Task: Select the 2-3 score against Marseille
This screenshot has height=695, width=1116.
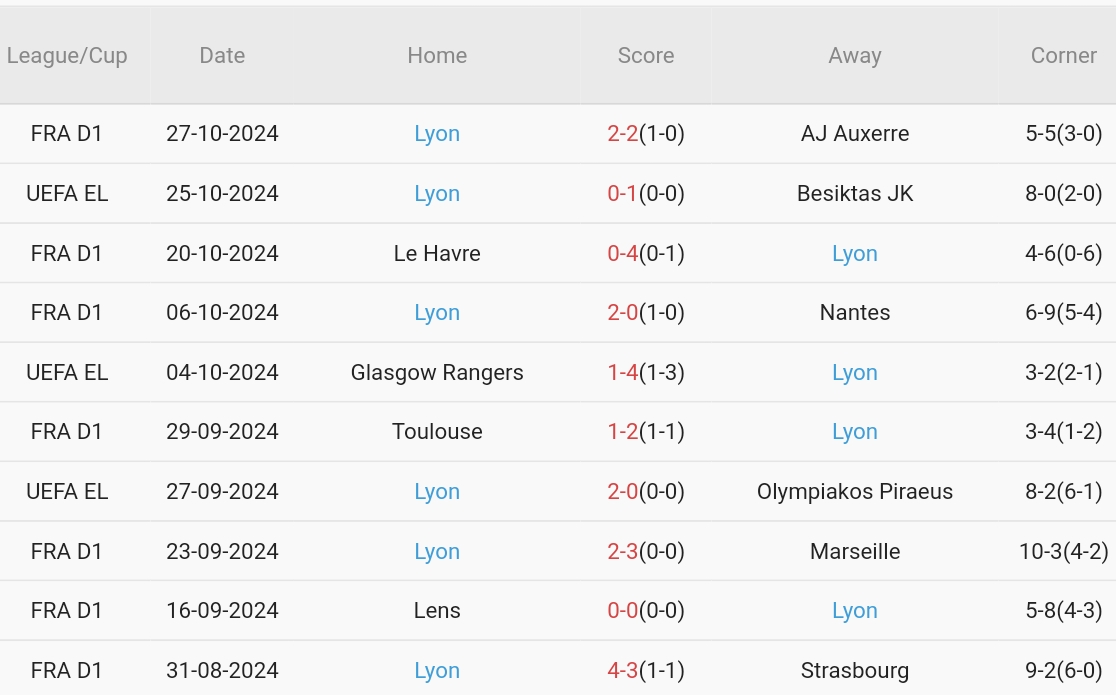Action: click(x=623, y=552)
